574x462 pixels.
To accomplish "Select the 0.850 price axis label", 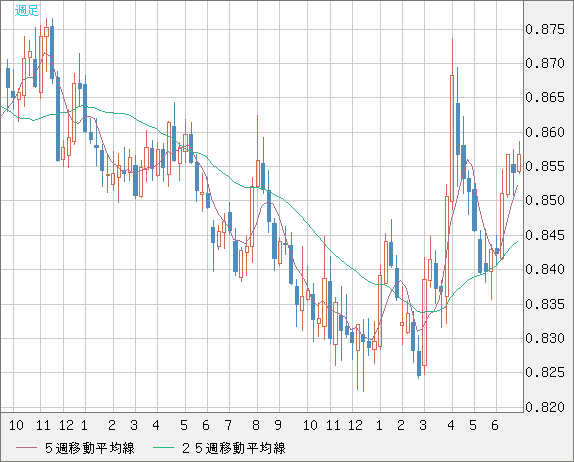I will (545, 200).
